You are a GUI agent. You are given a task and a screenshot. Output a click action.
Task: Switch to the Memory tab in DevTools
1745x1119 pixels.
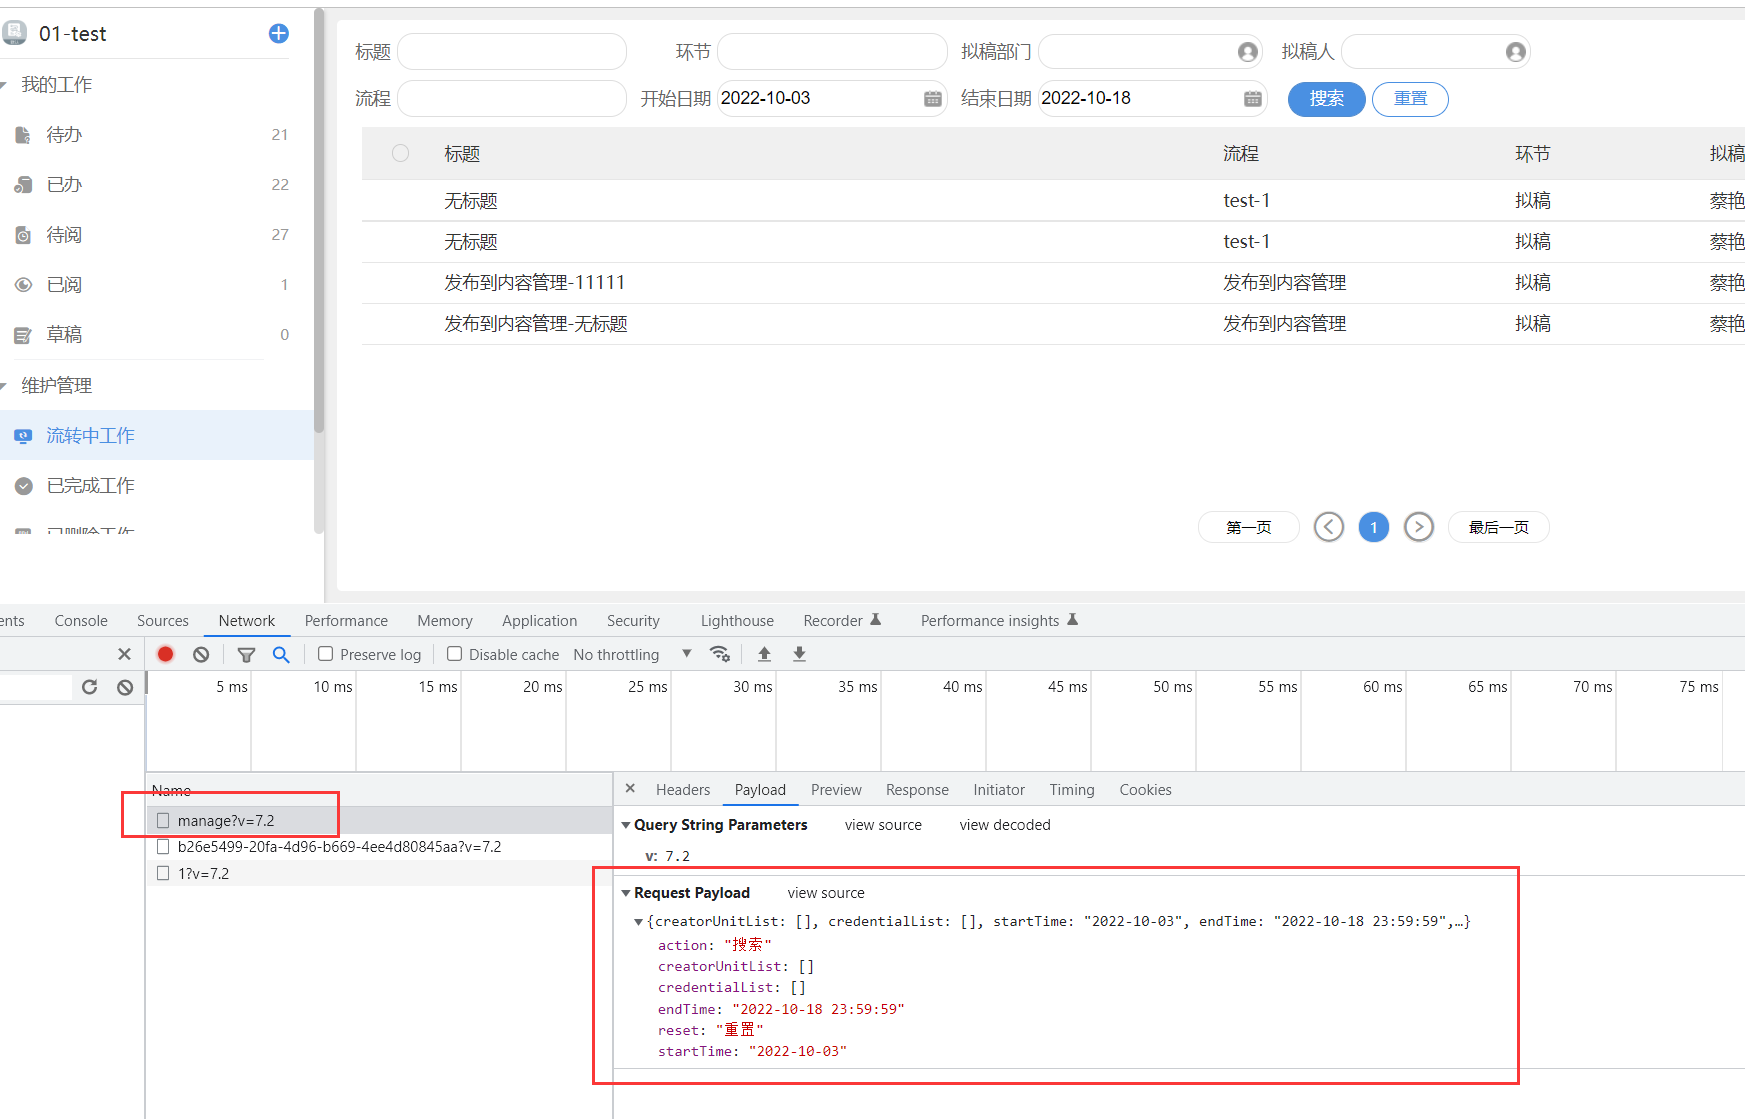click(445, 621)
